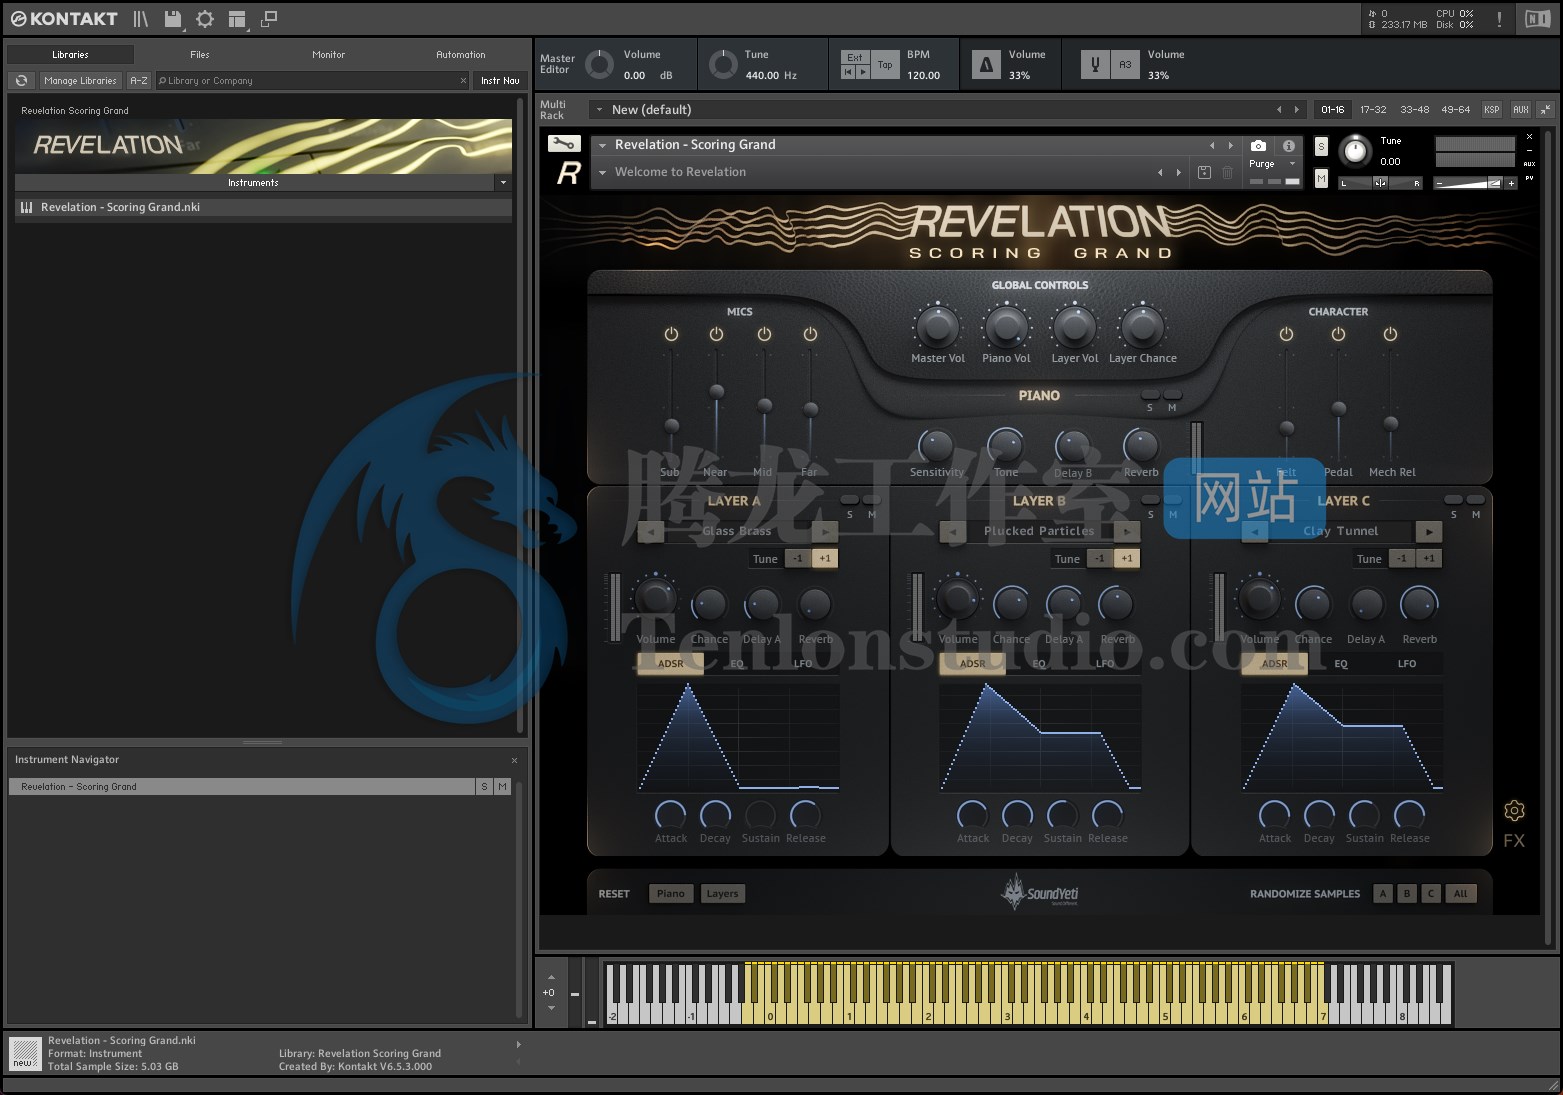Toggle the Mid mic power button

pyautogui.click(x=764, y=334)
